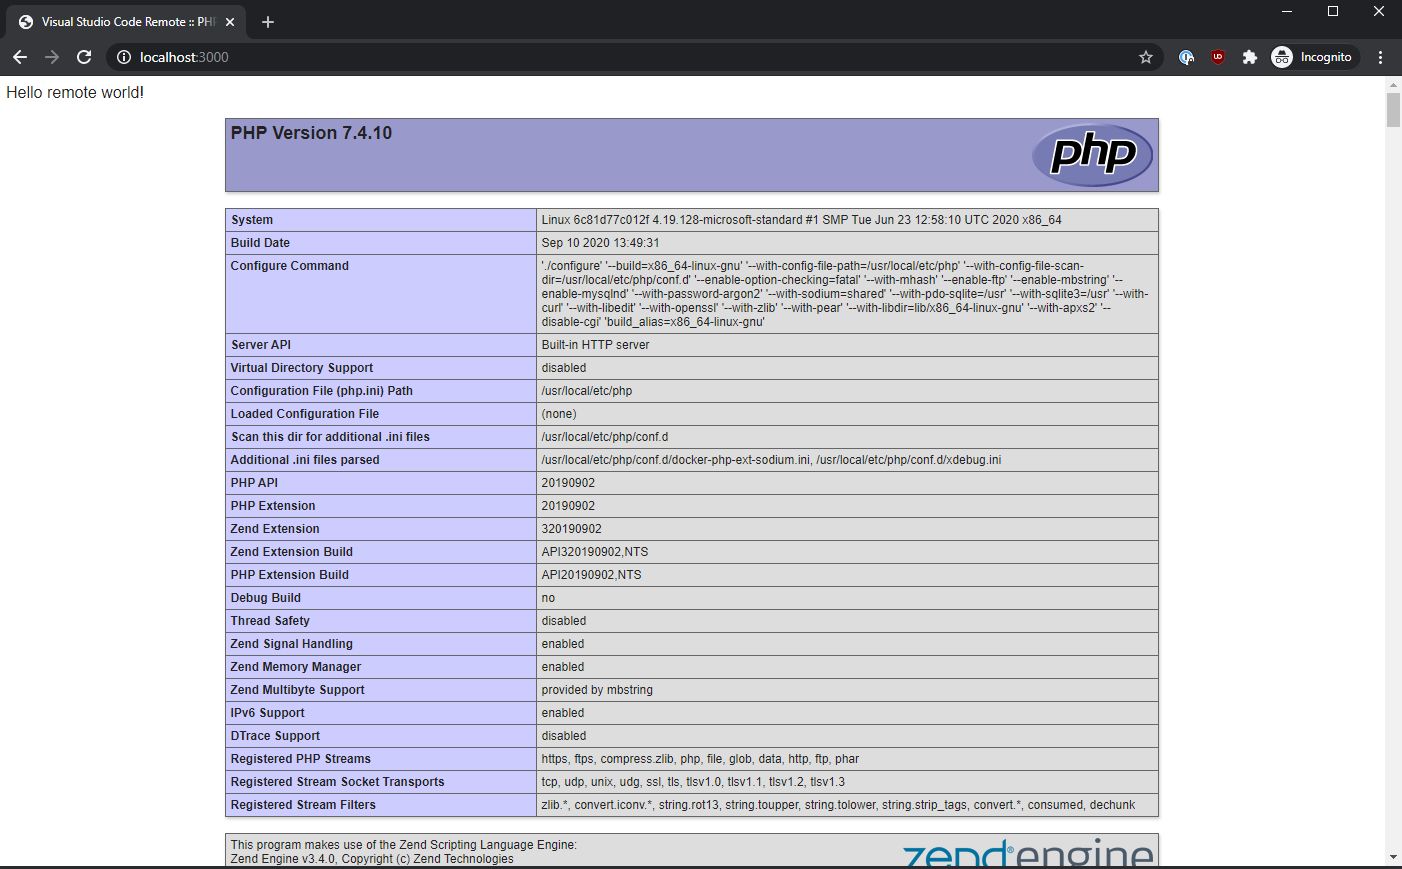This screenshot has width=1402, height=869.
Task: Click the forward navigation arrow
Action: (x=52, y=57)
